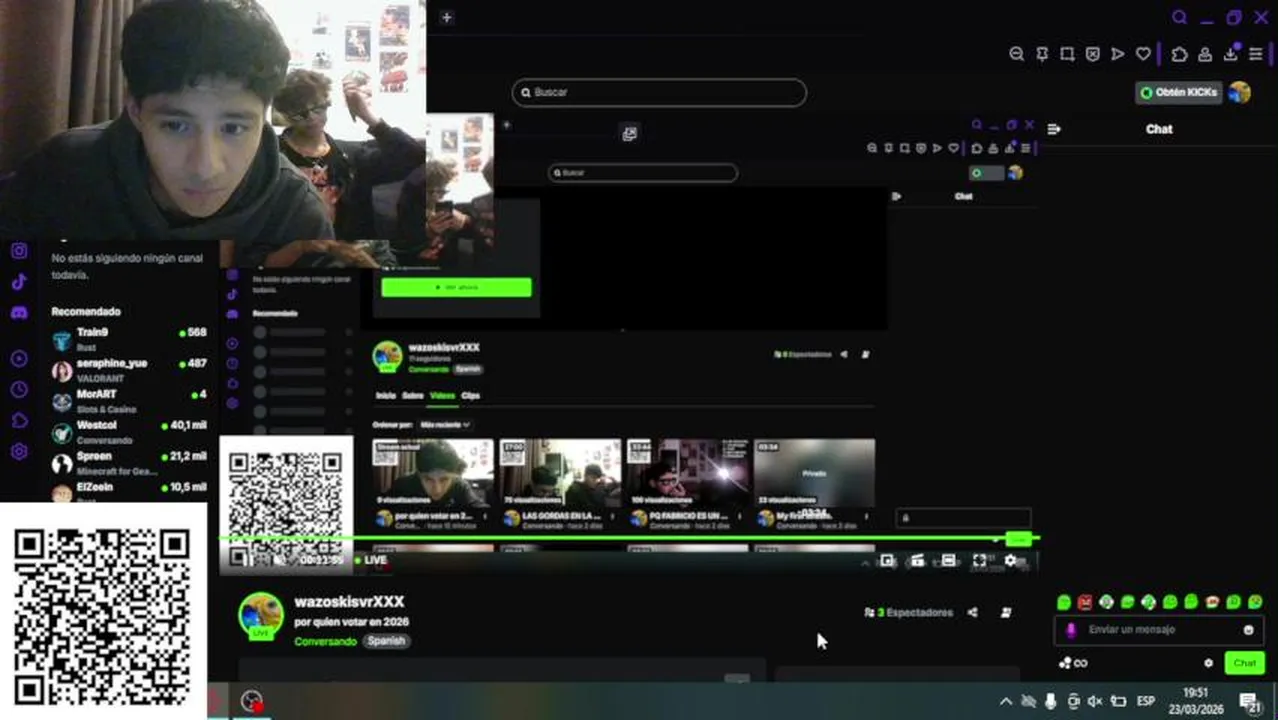The width and height of the screenshot is (1278, 720).
Task: Open the browser hamburger menu icon
Action: [x=1256, y=54]
